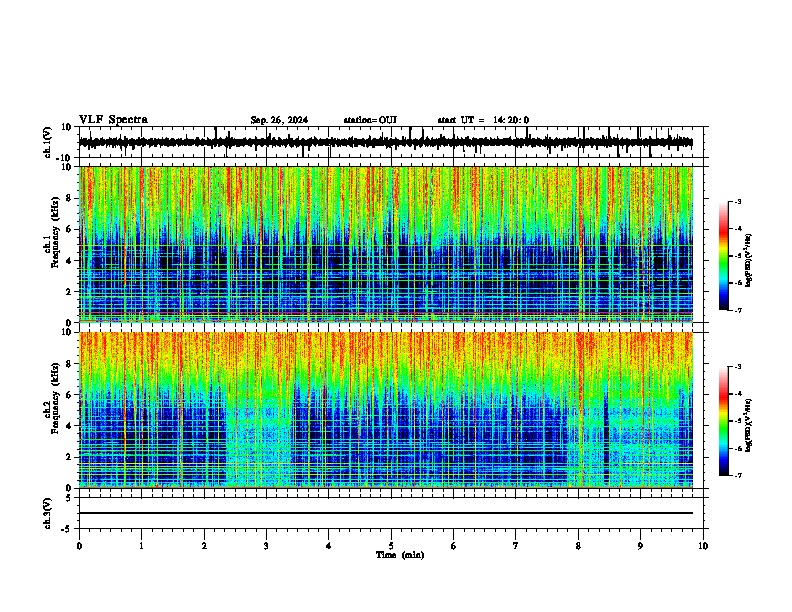Click the 'station=OUJ' label

tap(370, 120)
